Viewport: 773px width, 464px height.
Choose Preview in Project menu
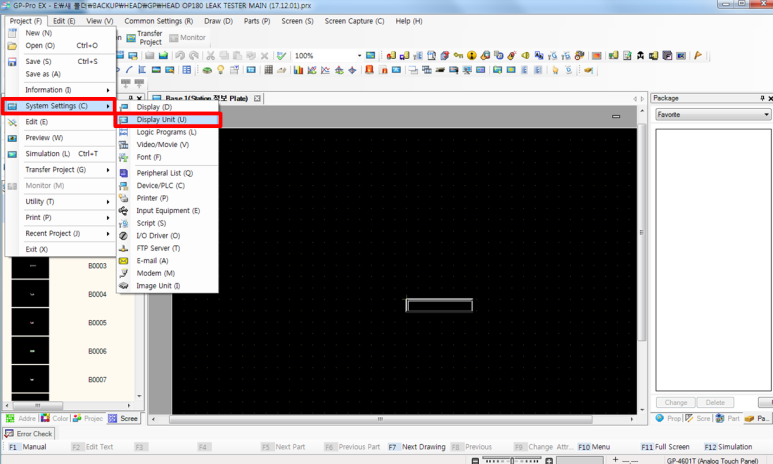tap(60, 138)
